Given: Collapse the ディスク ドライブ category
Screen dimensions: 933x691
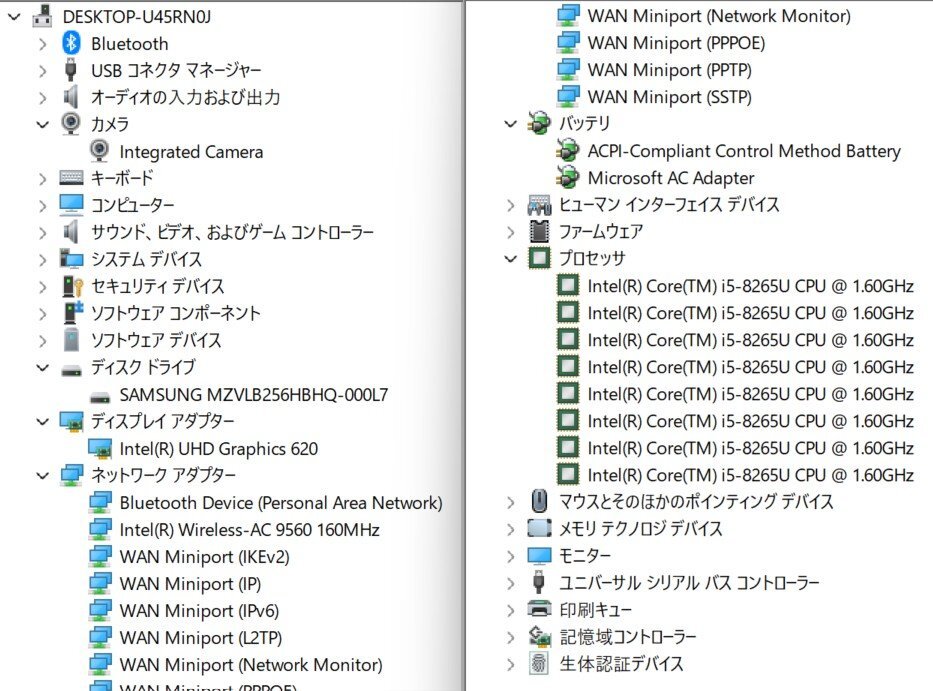Looking at the screenshot, I should pos(42,368).
